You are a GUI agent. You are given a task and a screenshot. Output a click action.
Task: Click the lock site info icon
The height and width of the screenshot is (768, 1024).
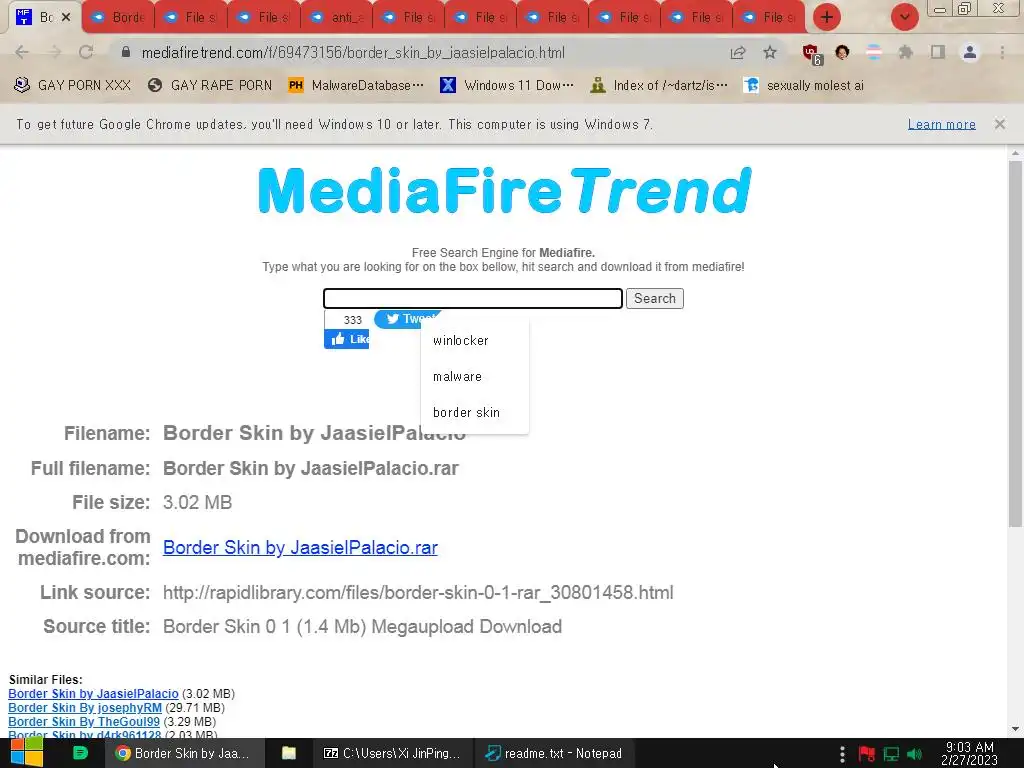(x=126, y=52)
